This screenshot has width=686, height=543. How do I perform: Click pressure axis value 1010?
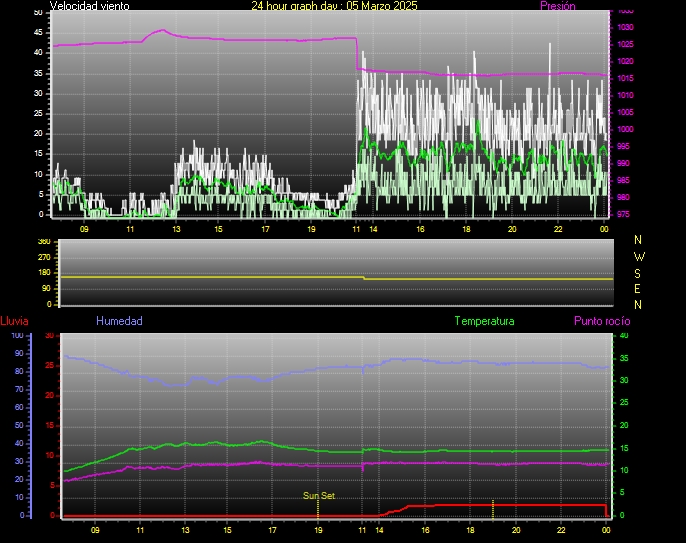click(625, 95)
